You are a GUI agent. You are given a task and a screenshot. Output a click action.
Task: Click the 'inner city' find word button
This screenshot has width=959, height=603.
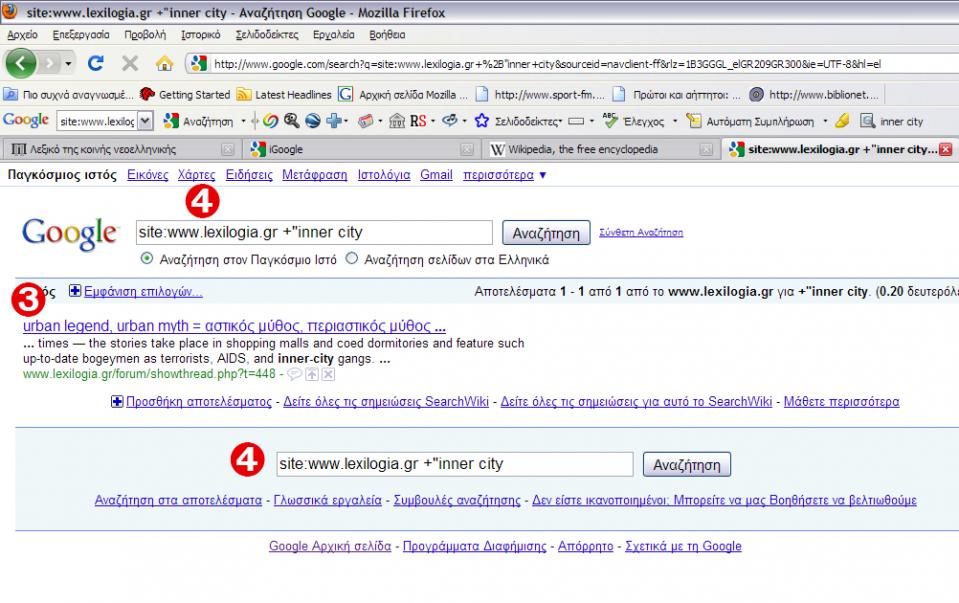[x=892, y=121]
